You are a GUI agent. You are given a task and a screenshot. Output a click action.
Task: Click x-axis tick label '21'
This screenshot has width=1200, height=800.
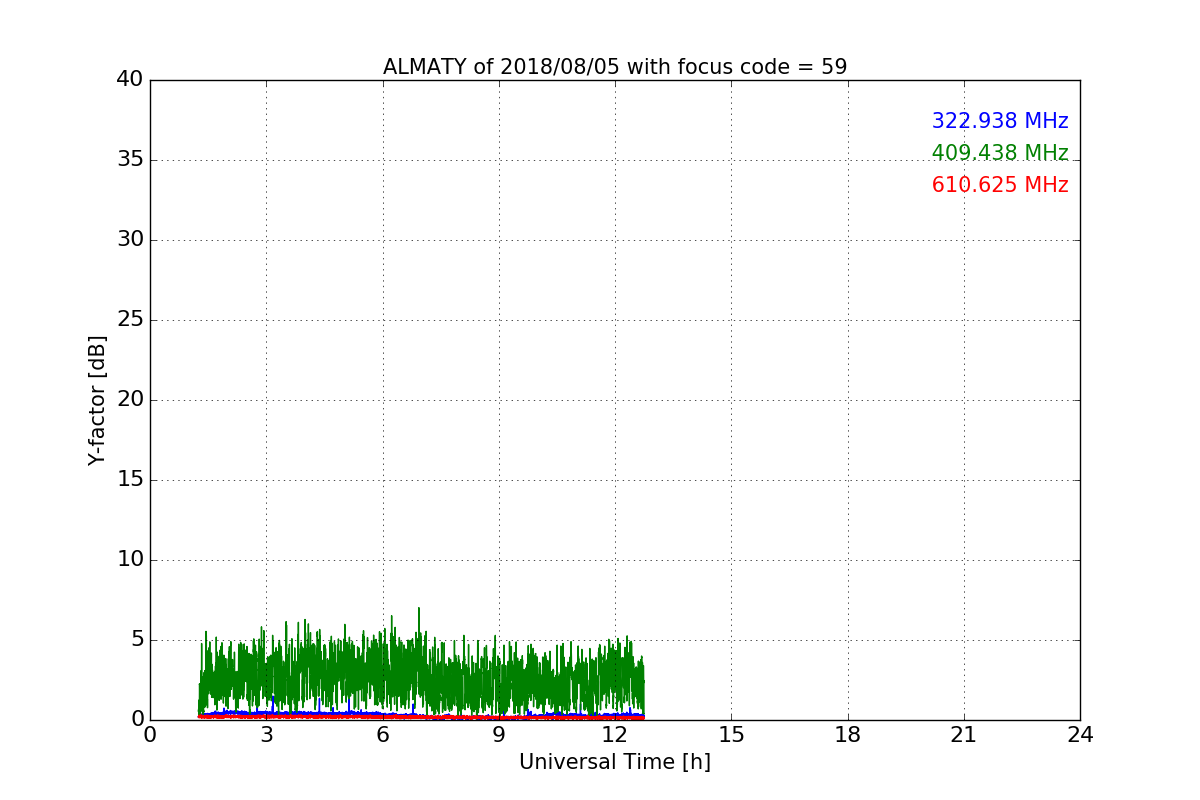pos(964,735)
